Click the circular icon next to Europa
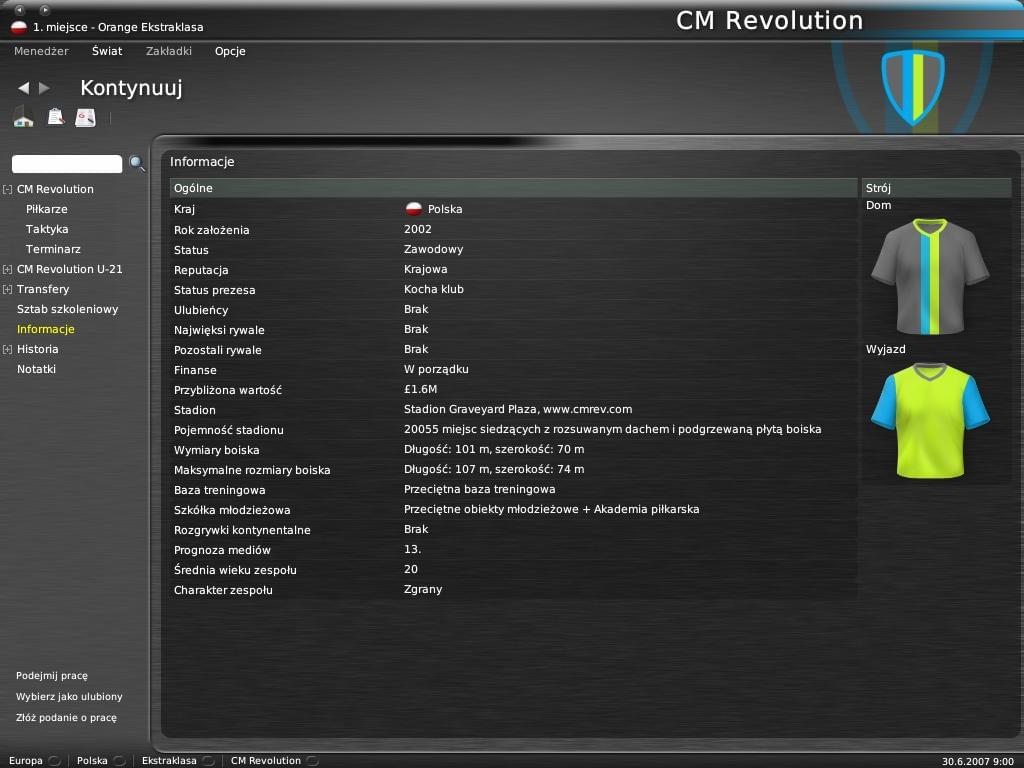Screen dimensions: 1024x768 click(x=55, y=761)
